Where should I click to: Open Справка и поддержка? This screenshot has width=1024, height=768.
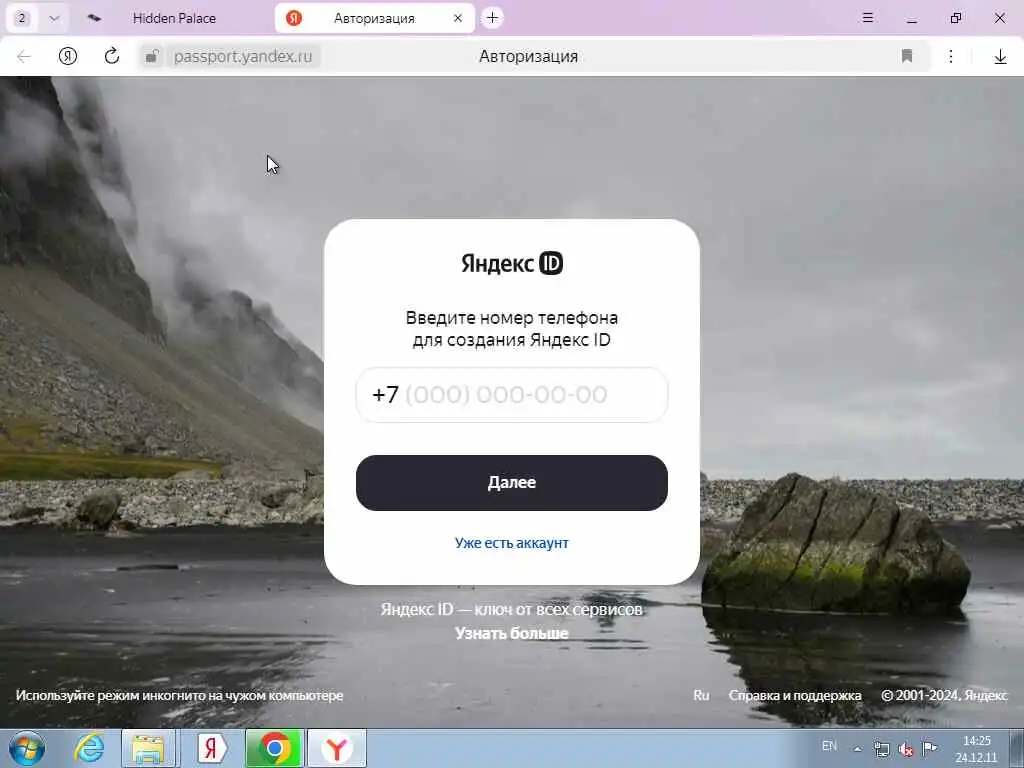click(795, 696)
